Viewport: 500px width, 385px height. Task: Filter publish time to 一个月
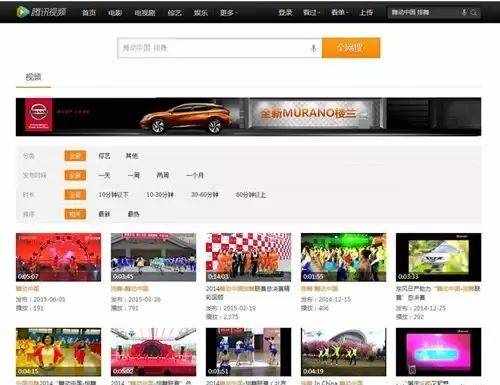(195, 175)
